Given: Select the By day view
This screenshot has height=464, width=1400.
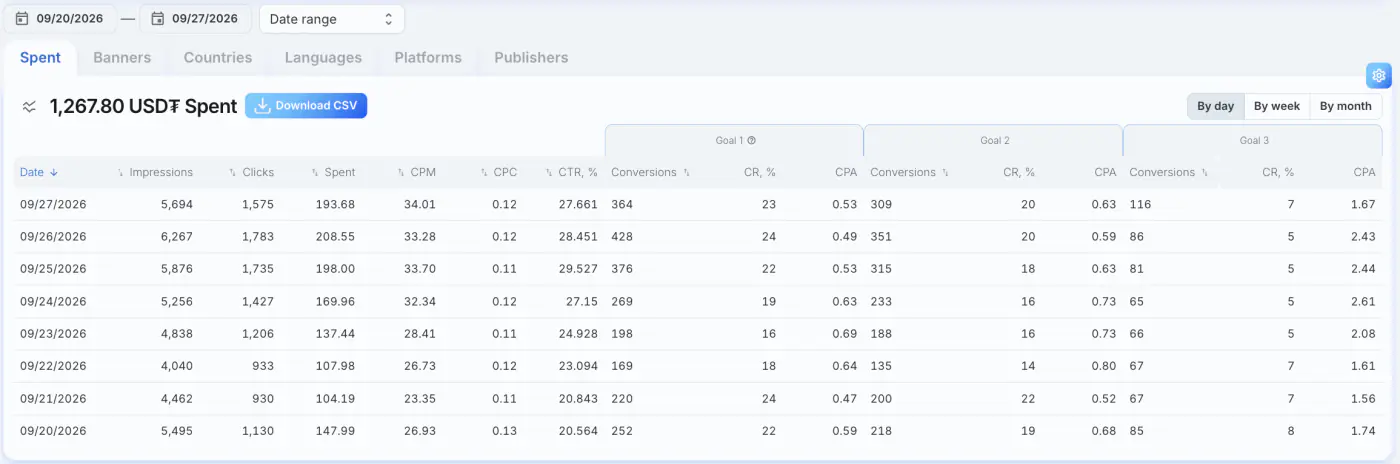Looking at the screenshot, I should 1215,106.
